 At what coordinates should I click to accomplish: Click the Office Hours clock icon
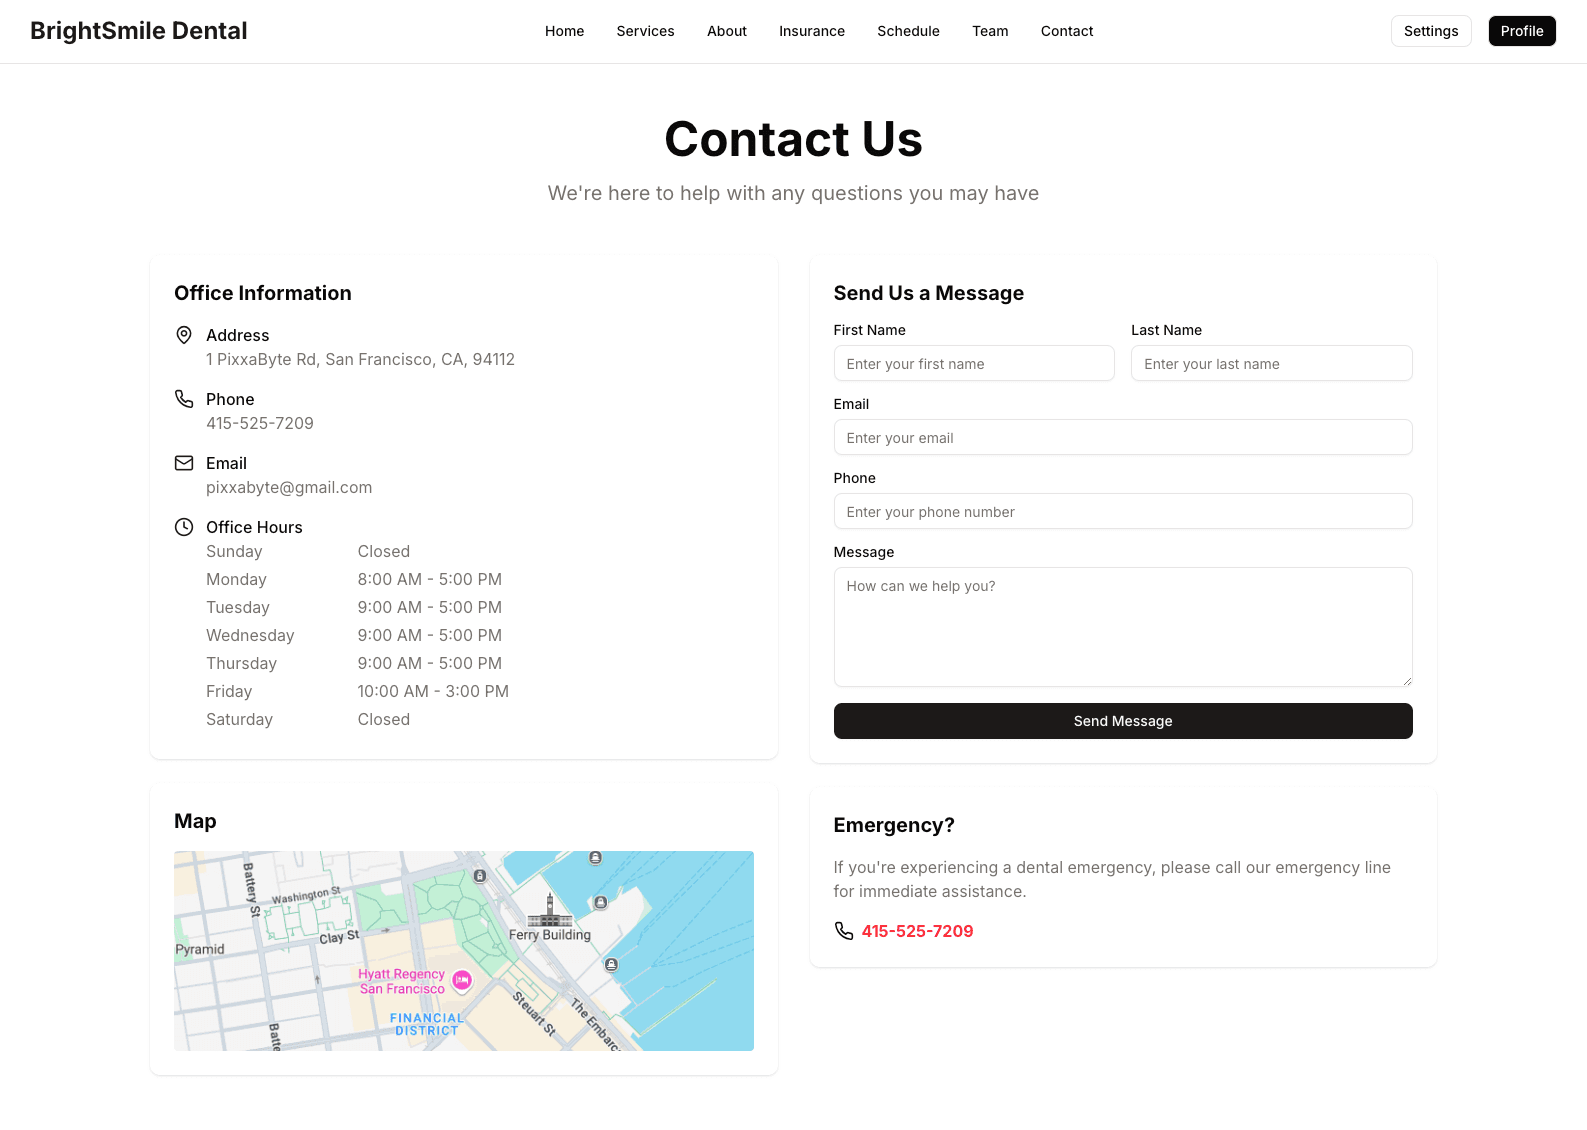184,527
